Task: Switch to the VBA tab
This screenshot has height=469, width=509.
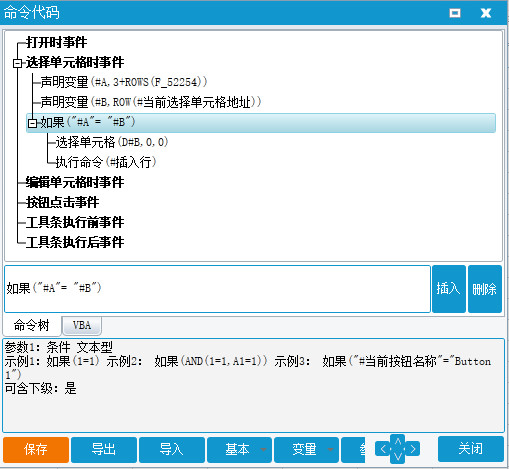Action: pos(82,325)
